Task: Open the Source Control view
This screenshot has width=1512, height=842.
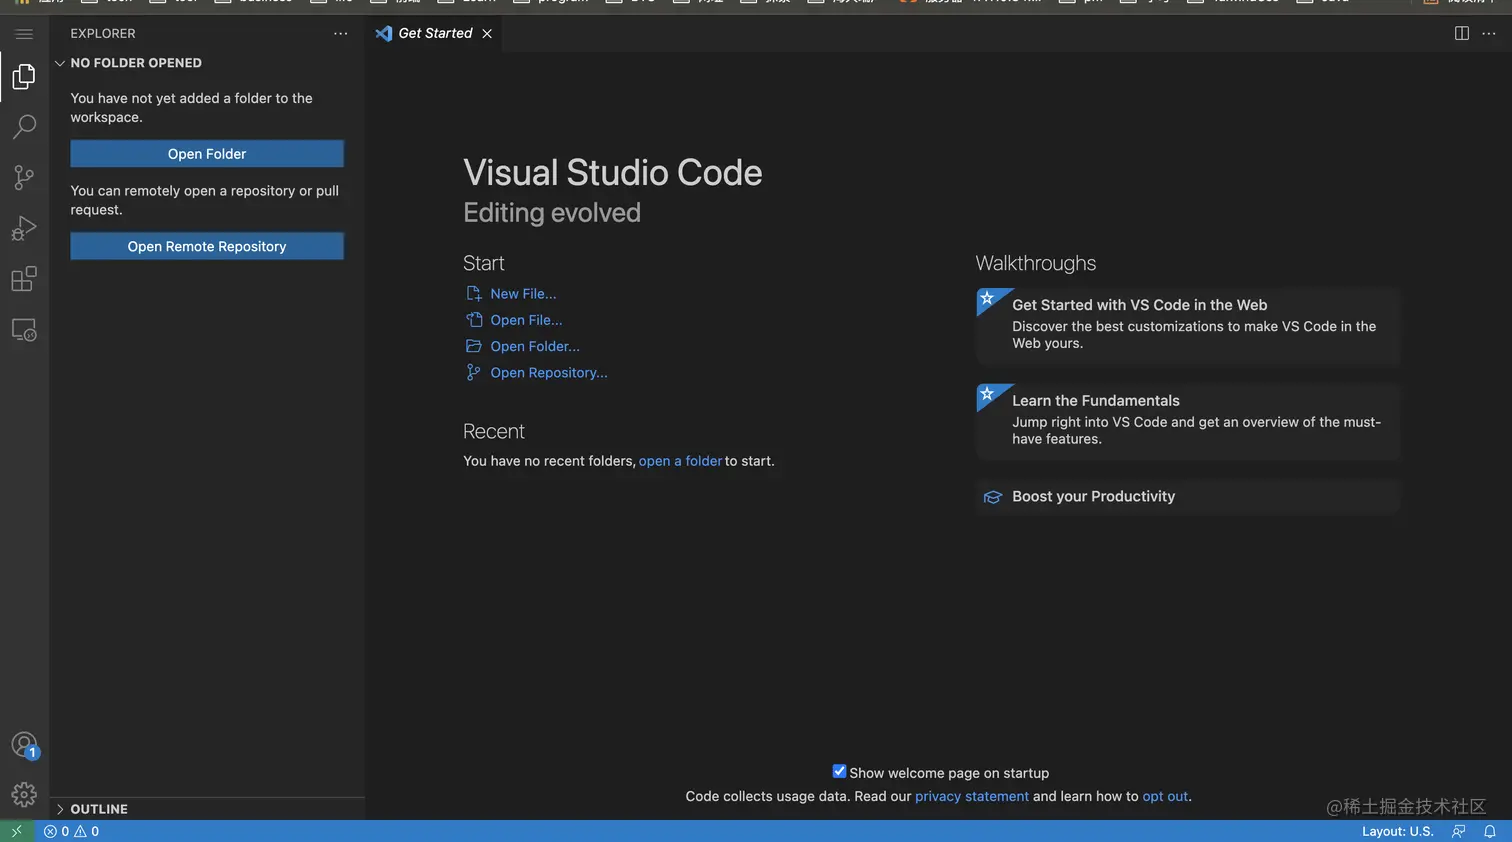Action: (x=24, y=178)
